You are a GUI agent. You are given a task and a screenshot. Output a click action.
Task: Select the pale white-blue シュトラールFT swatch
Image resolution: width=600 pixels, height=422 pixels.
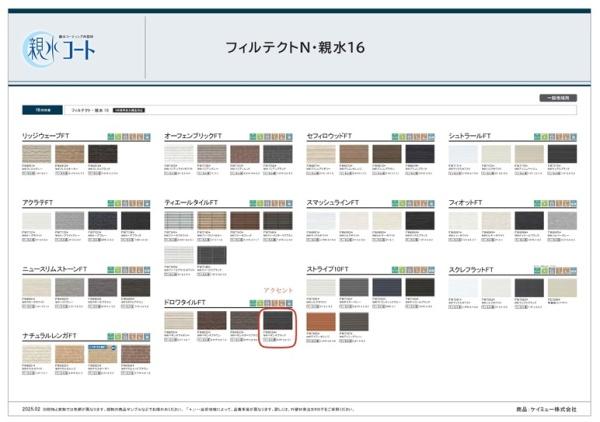[463, 154]
